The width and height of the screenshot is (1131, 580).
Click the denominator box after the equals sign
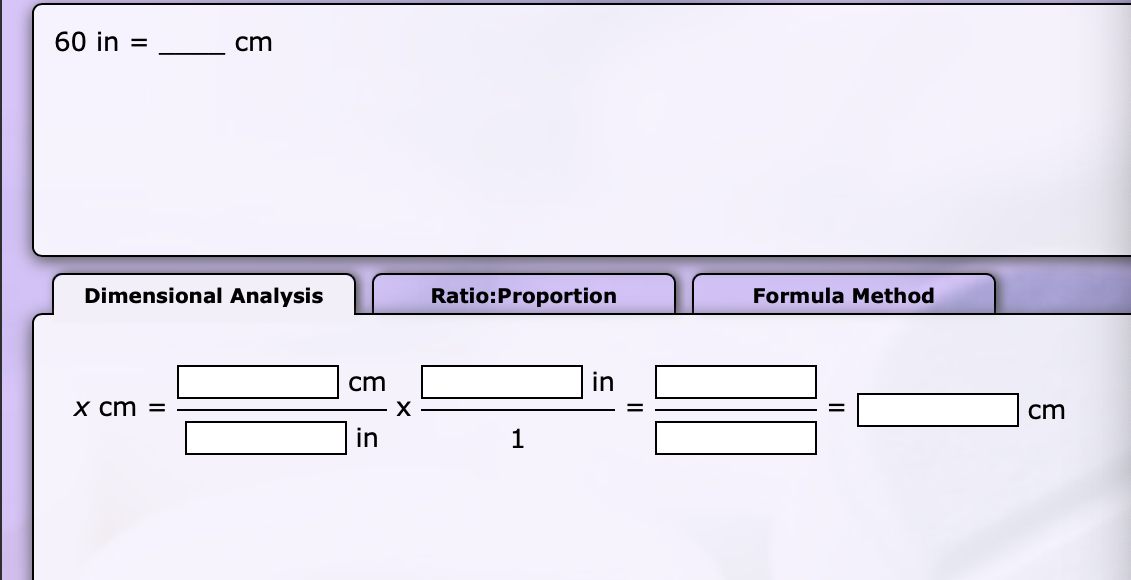click(735, 436)
